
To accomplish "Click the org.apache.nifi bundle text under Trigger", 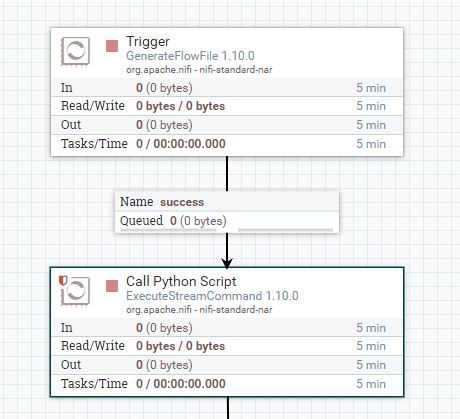I will pos(199,70).
